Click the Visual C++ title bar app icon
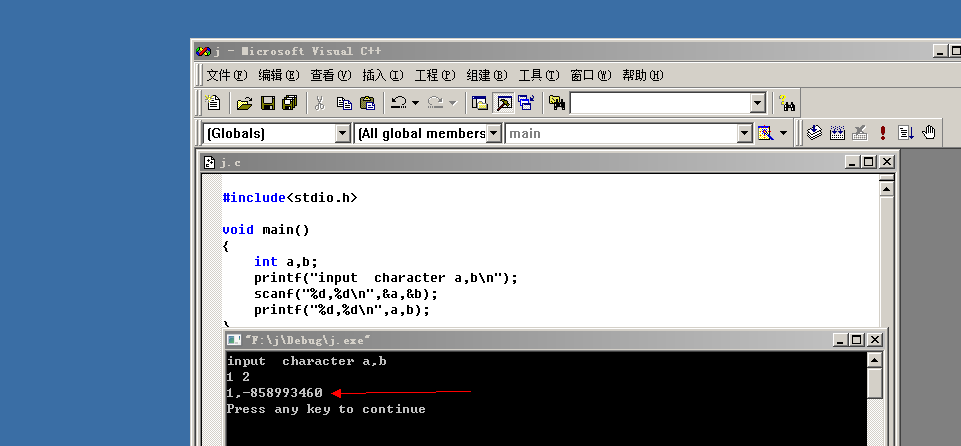 203,51
